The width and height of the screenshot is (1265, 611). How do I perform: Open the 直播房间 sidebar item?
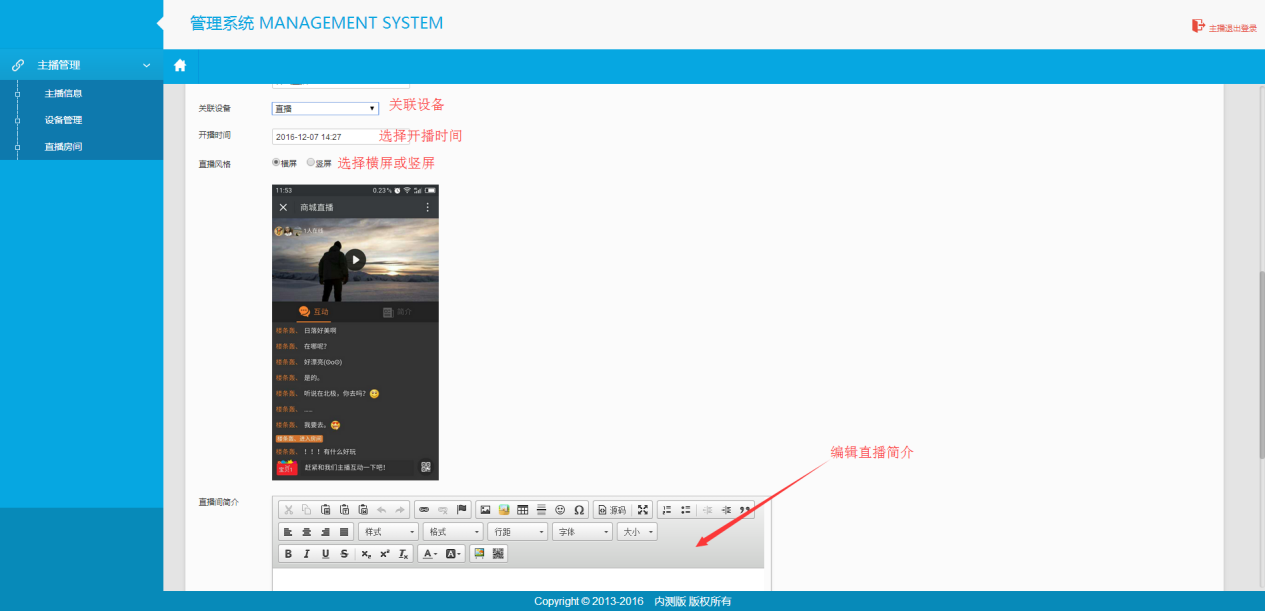point(63,147)
